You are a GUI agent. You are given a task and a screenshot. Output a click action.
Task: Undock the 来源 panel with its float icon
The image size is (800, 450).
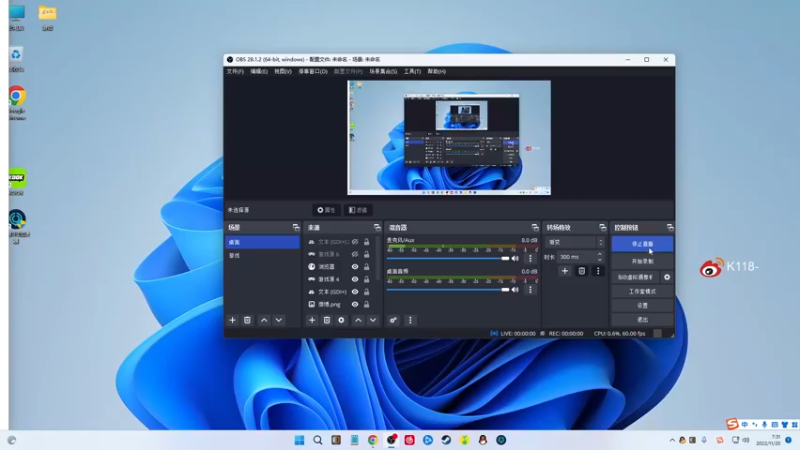click(377, 228)
